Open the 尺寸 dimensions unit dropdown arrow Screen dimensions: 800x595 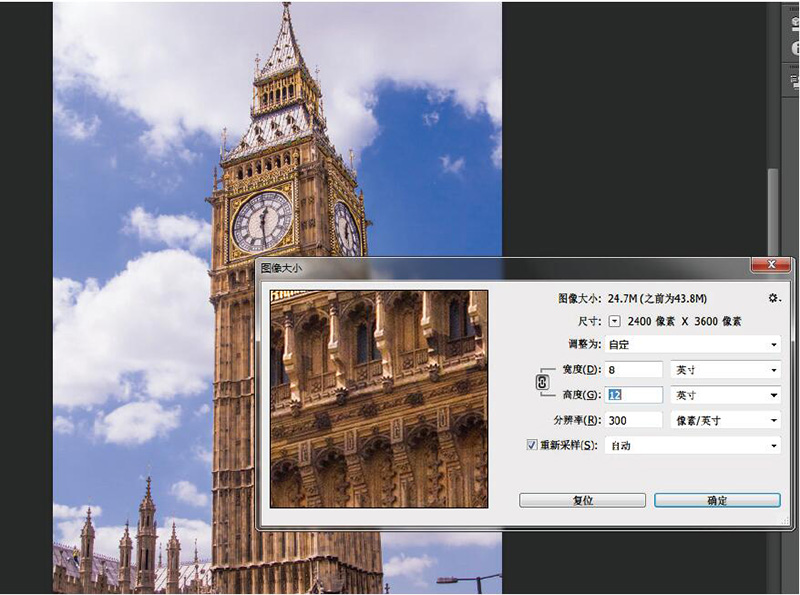point(615,321)
